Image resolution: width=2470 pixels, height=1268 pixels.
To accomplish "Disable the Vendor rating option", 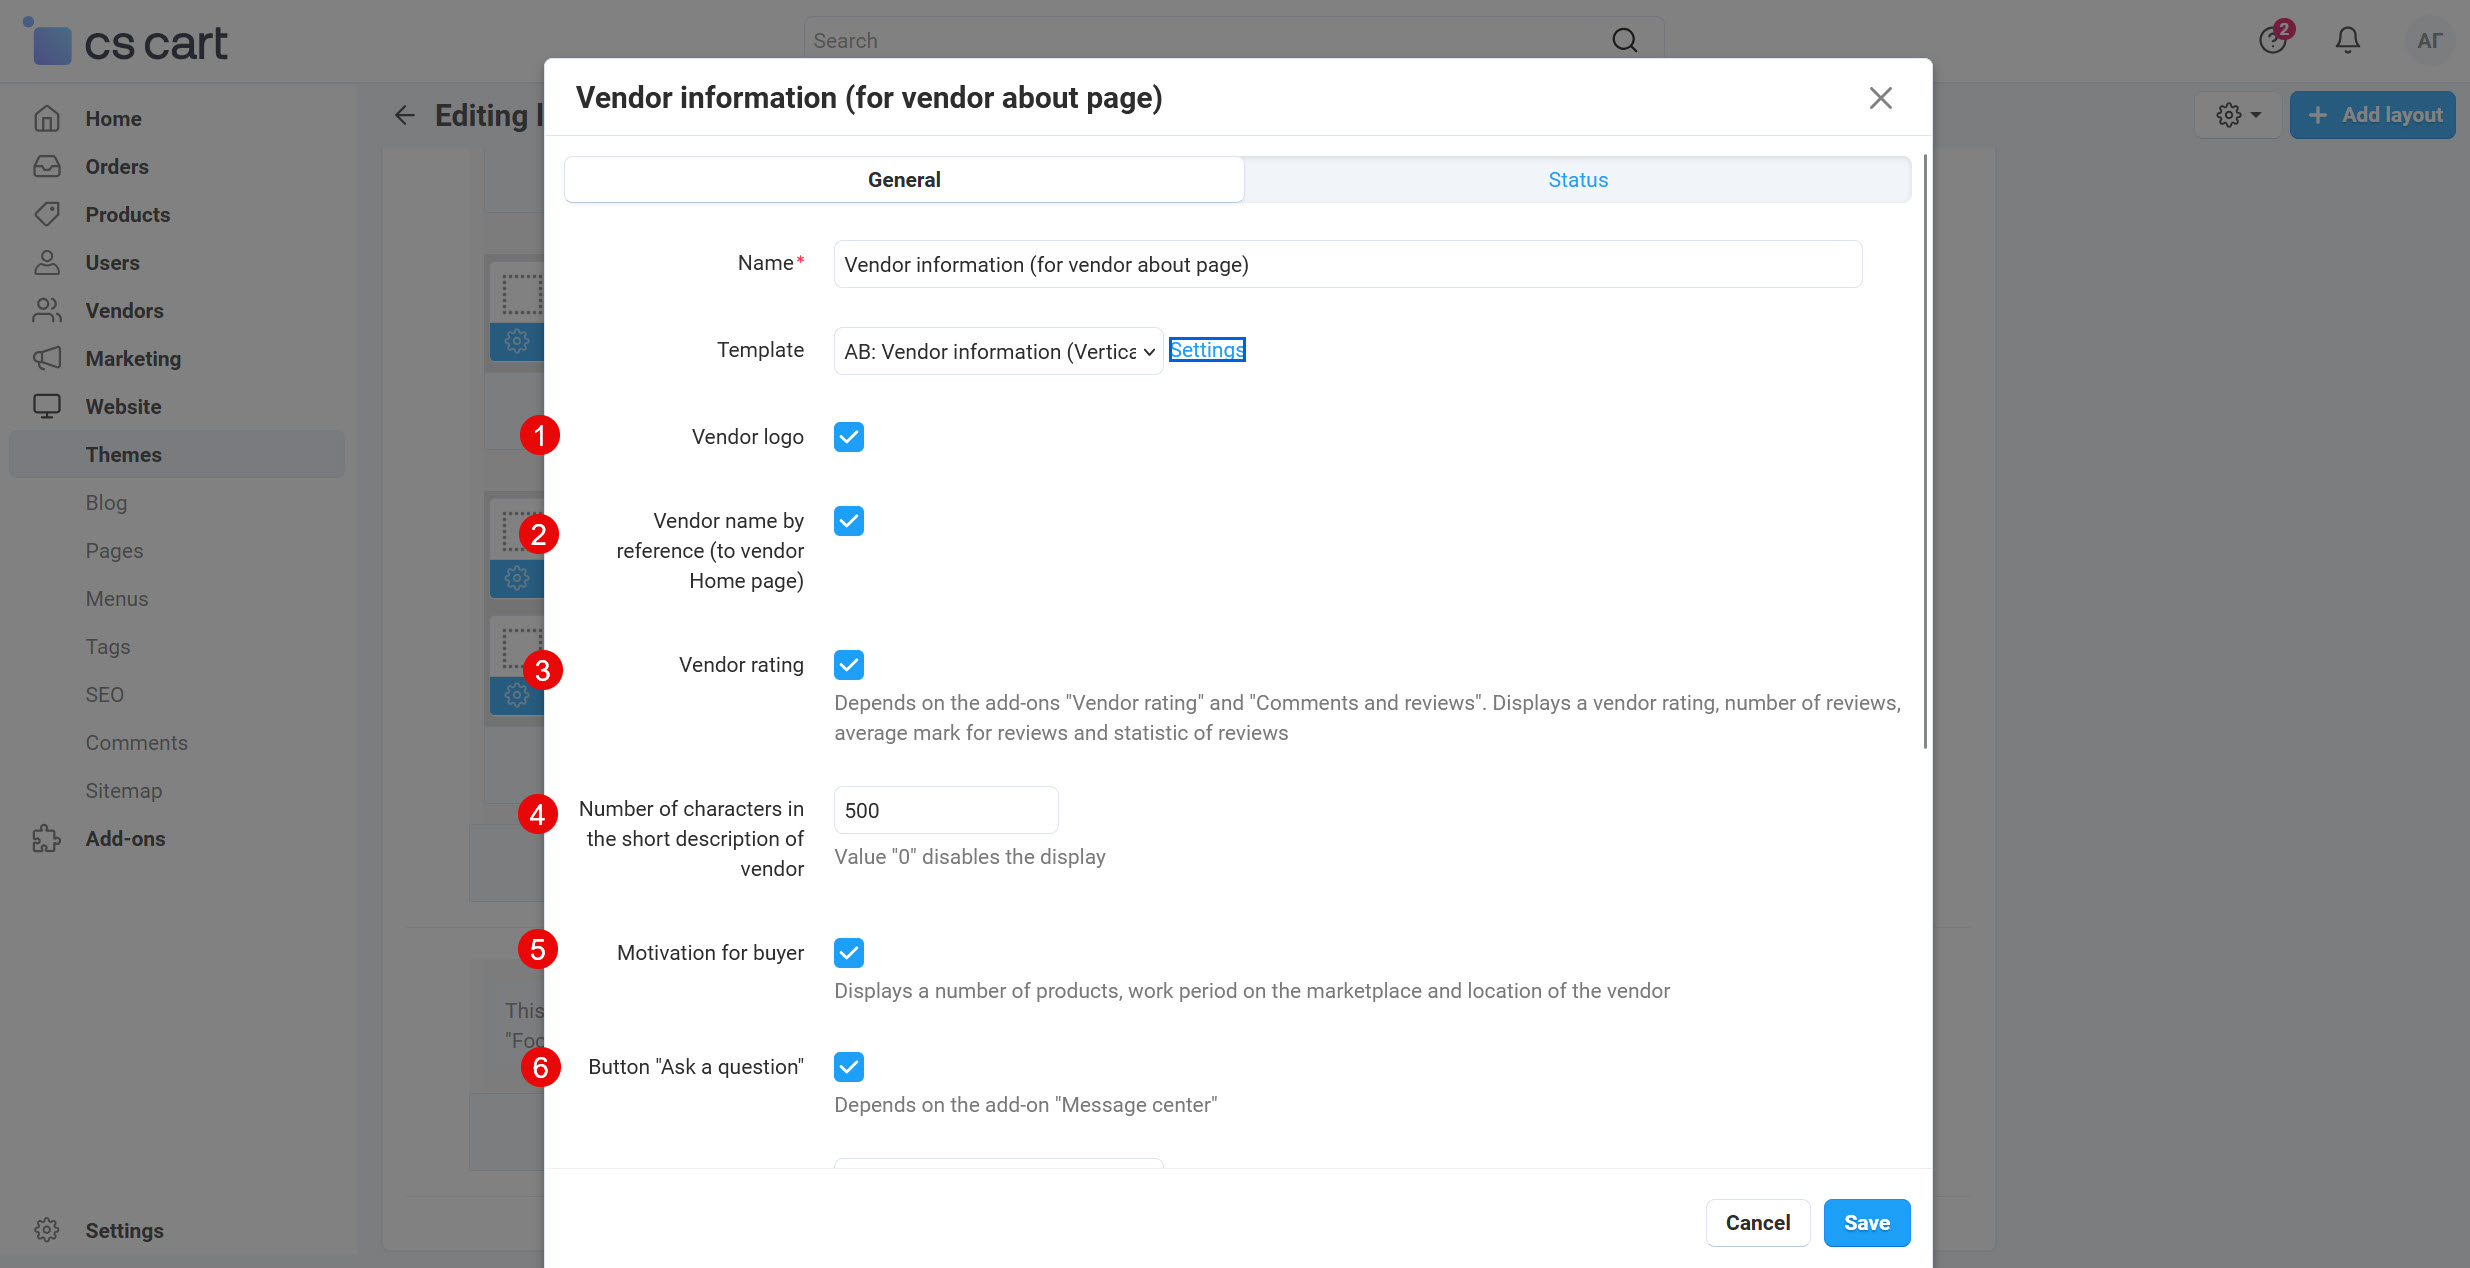I will click(848, 664).
